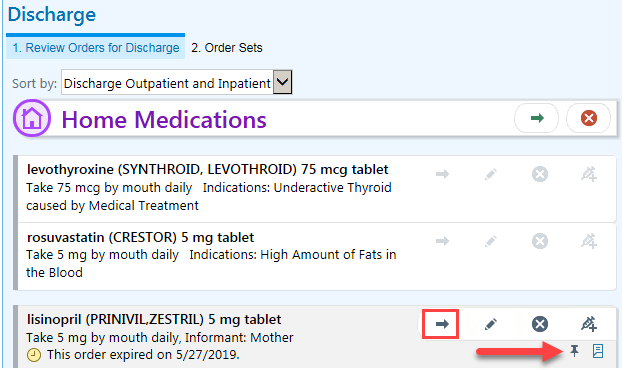The image size is (626, 370).
Task: Click the purple Home Medications house icon
Action: [x=32, y=118]
